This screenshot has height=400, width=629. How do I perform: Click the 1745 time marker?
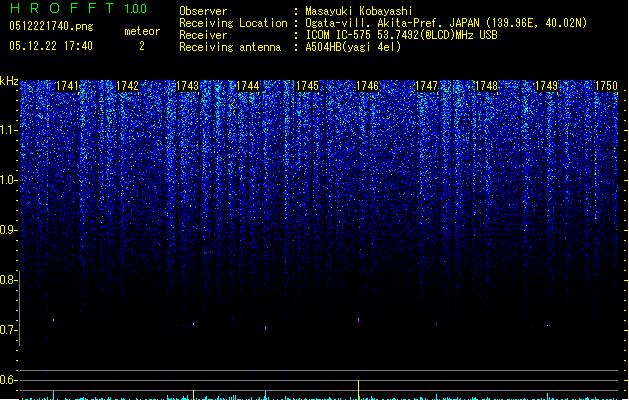307,86
